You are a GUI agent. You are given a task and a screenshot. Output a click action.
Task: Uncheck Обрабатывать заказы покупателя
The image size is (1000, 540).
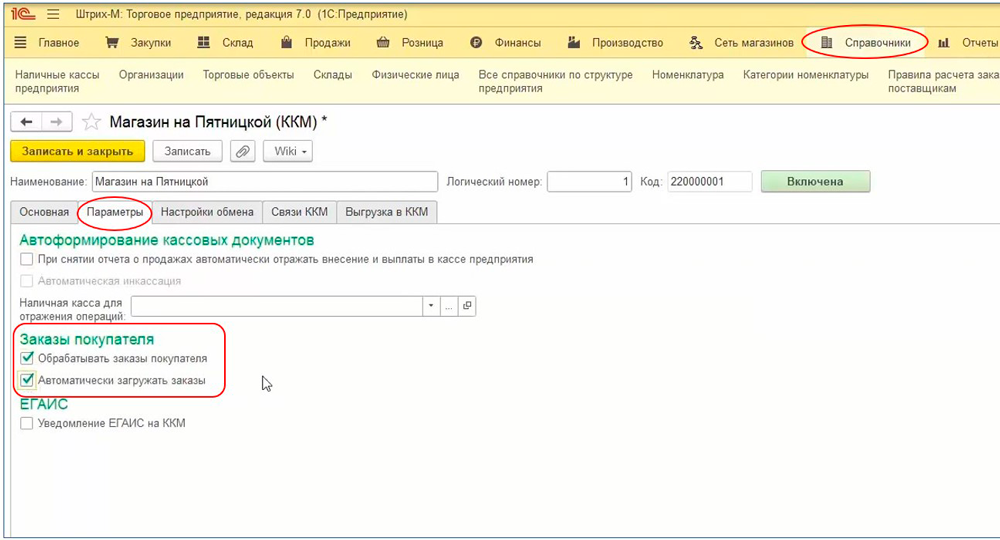[27, 358]
